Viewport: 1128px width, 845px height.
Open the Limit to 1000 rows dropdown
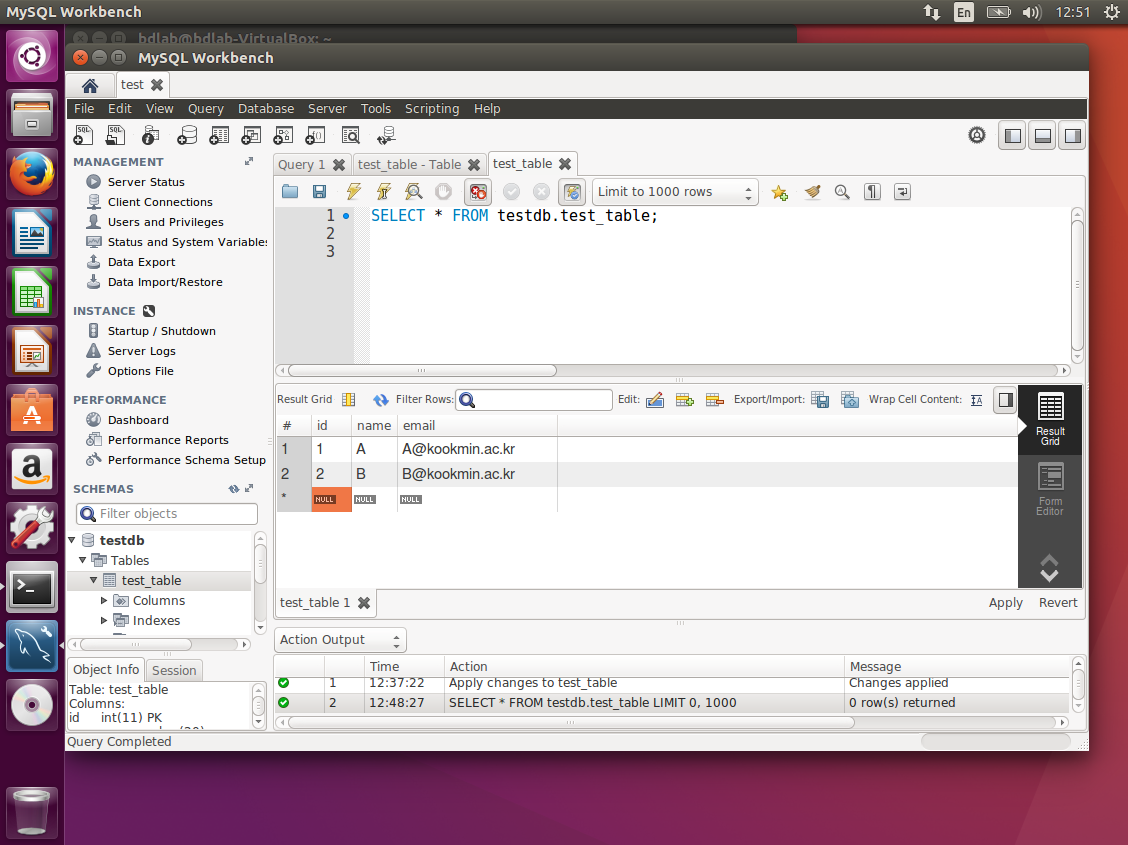point(675,192)
